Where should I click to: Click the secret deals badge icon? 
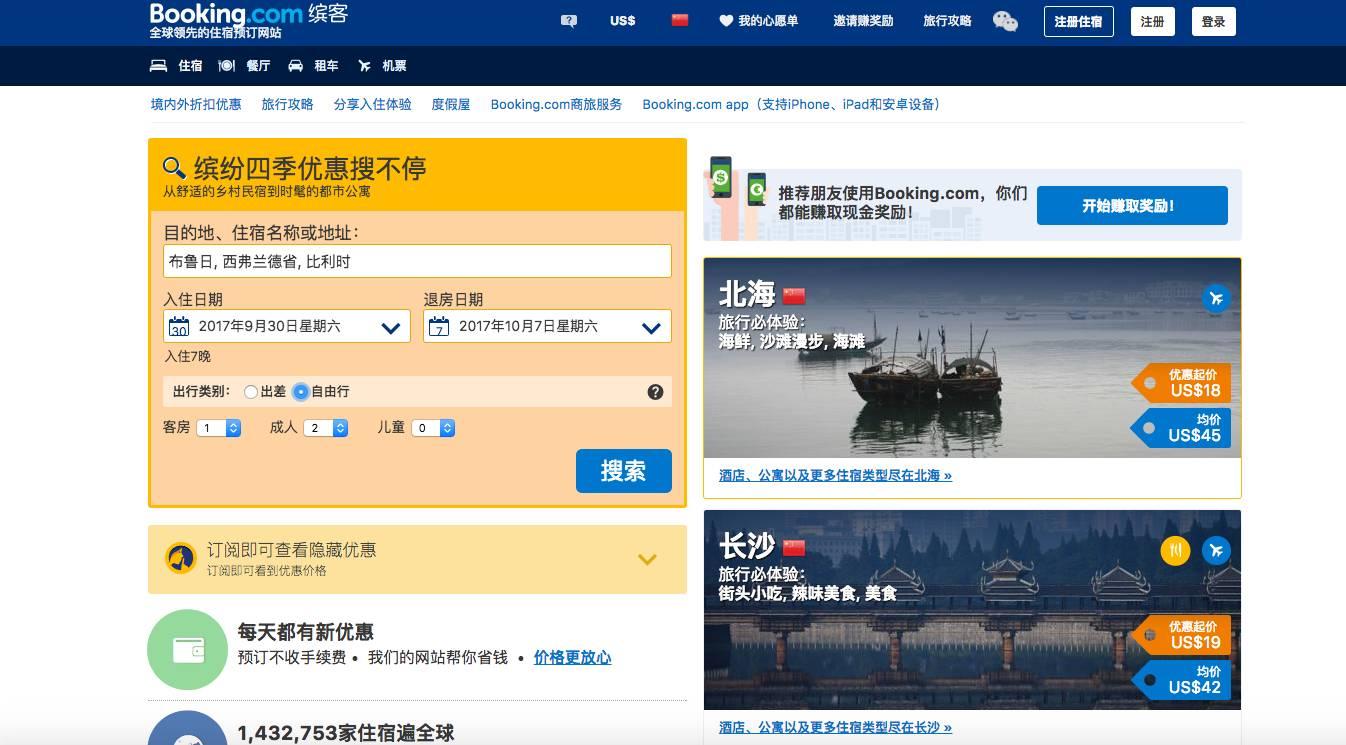(x=180, y=558)
